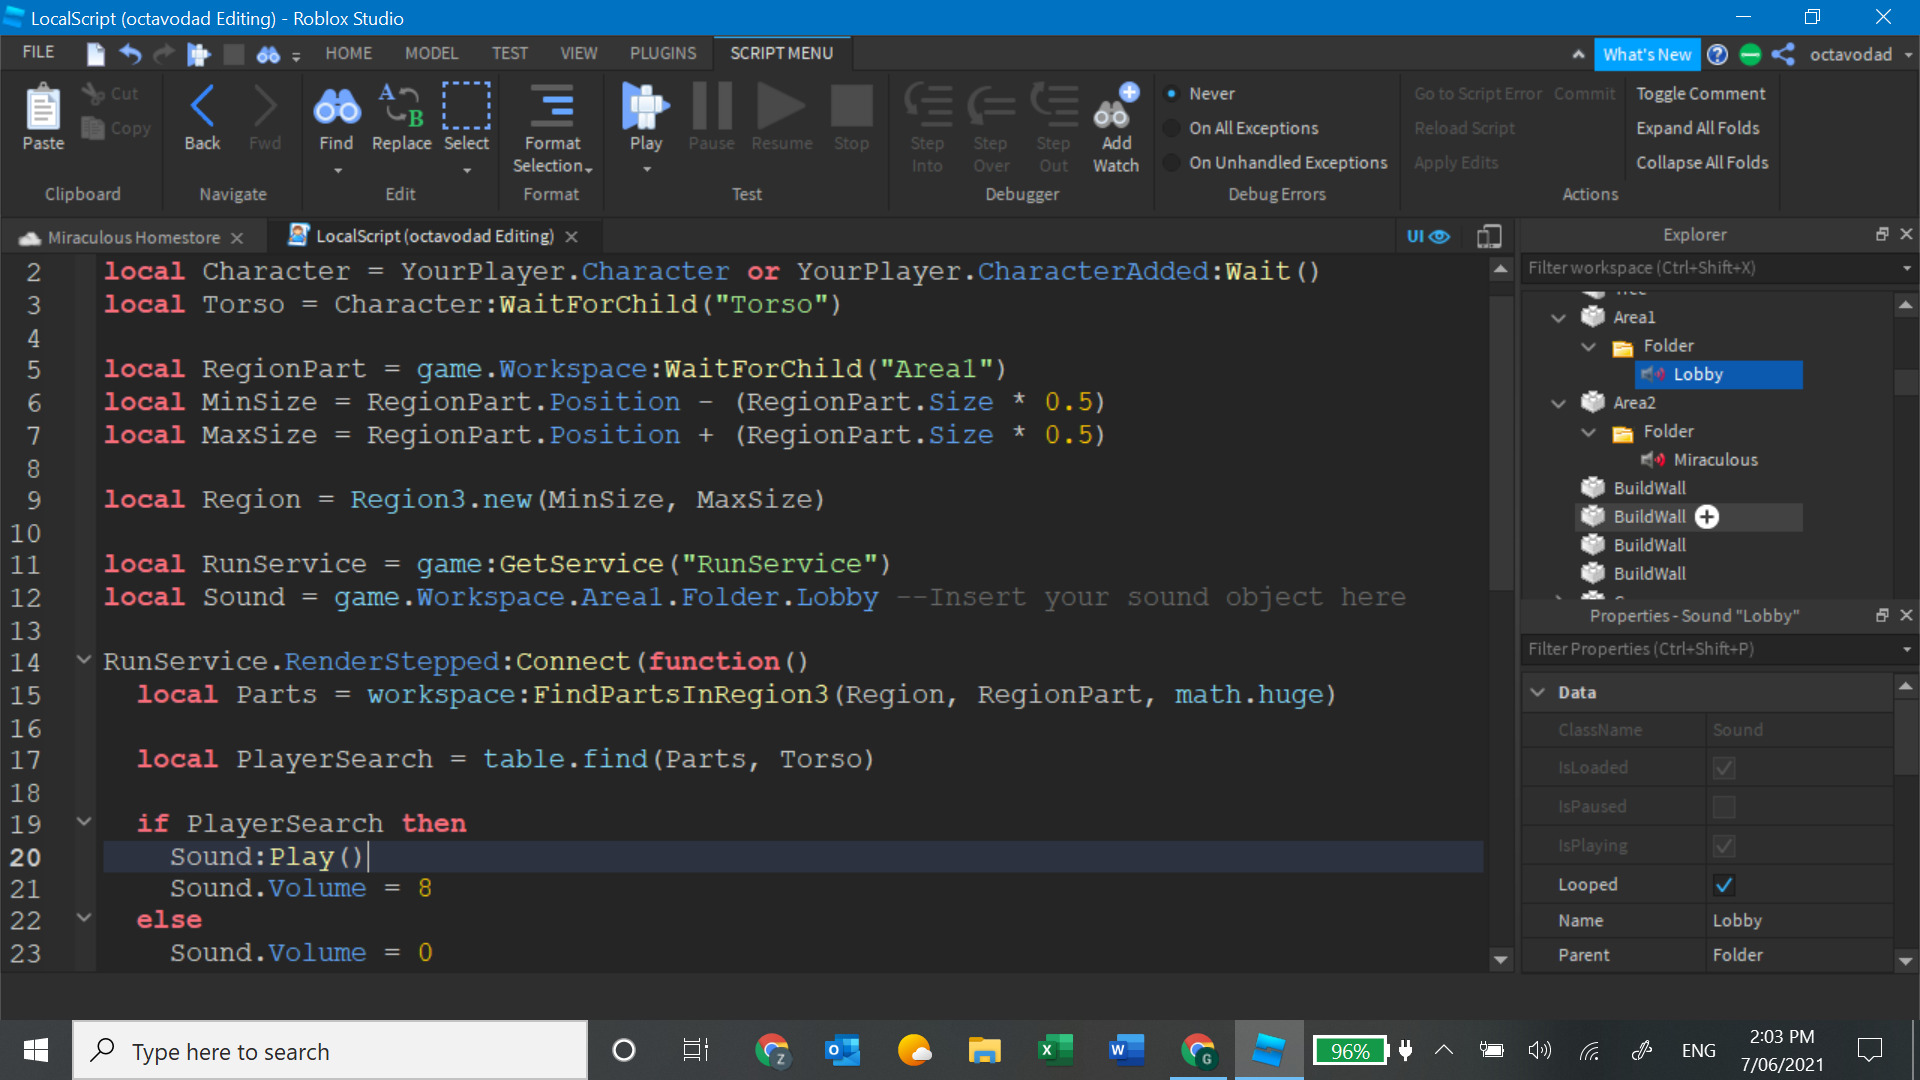Click the Select dashed-box icon
This screenshot has height=1080, width=1920.
click(466, 106)
